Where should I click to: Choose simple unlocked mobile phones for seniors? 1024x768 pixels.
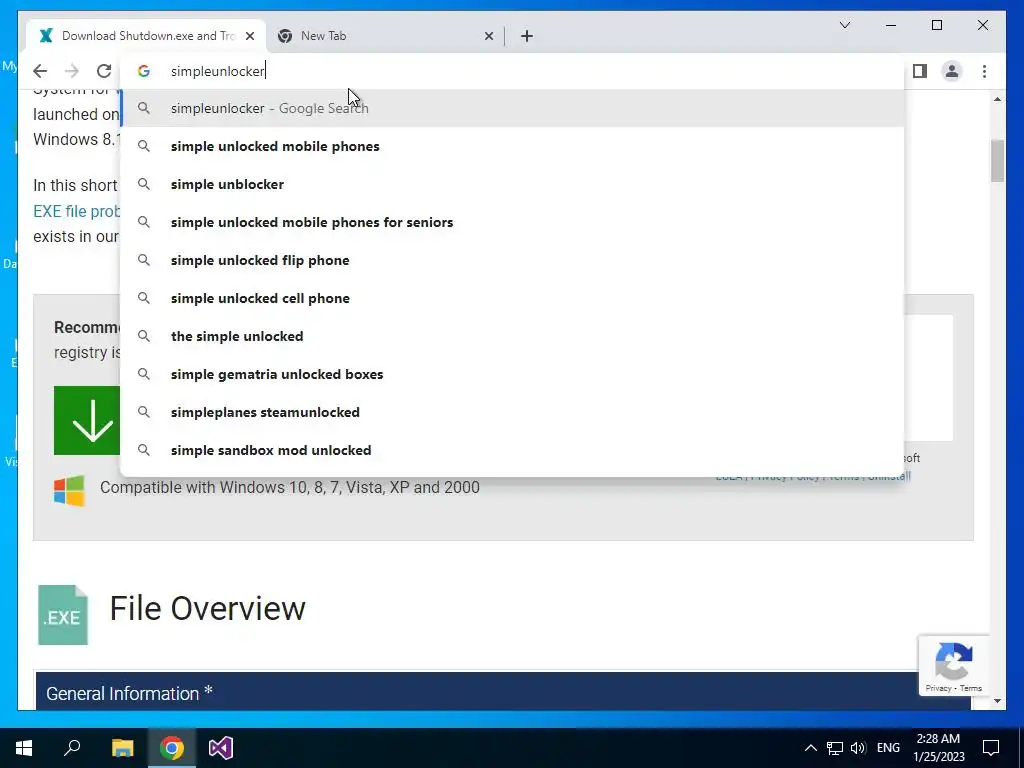(x=513, y=222)
